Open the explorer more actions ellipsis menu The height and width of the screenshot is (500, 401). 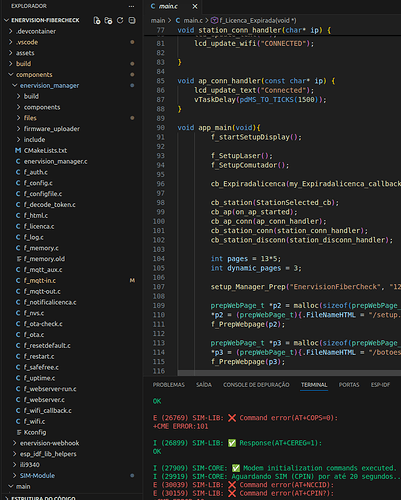[x=132, y=6]
